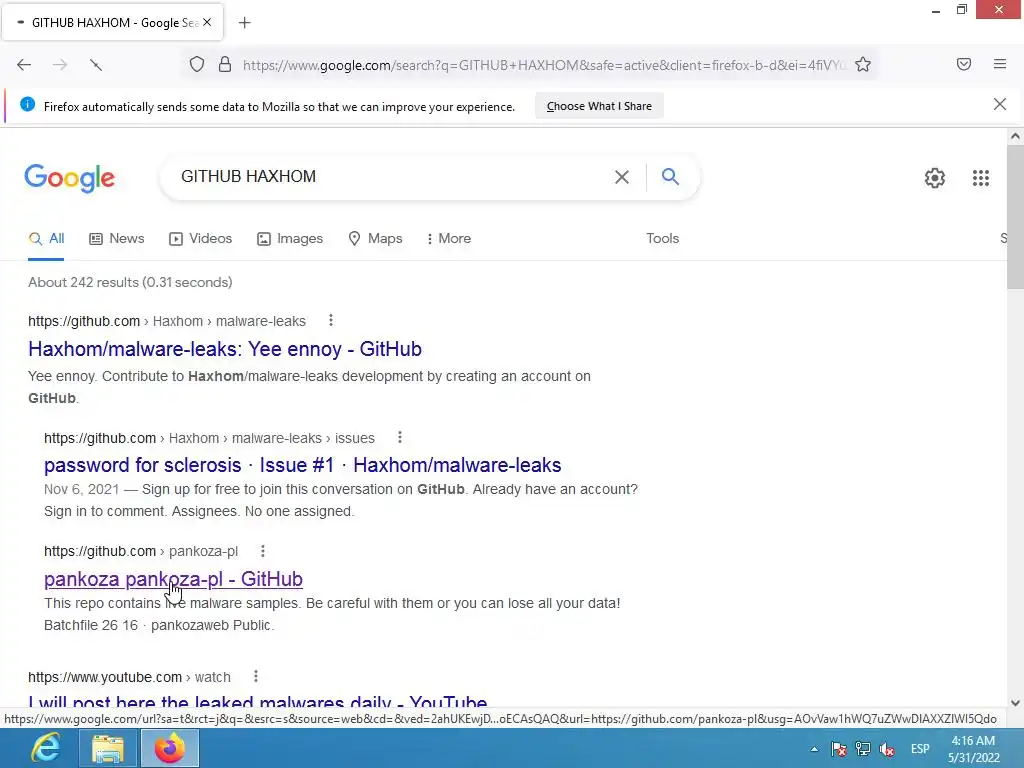Switch to the Maps results tab
Screen dimensions: 1024x768
point(376,238)
